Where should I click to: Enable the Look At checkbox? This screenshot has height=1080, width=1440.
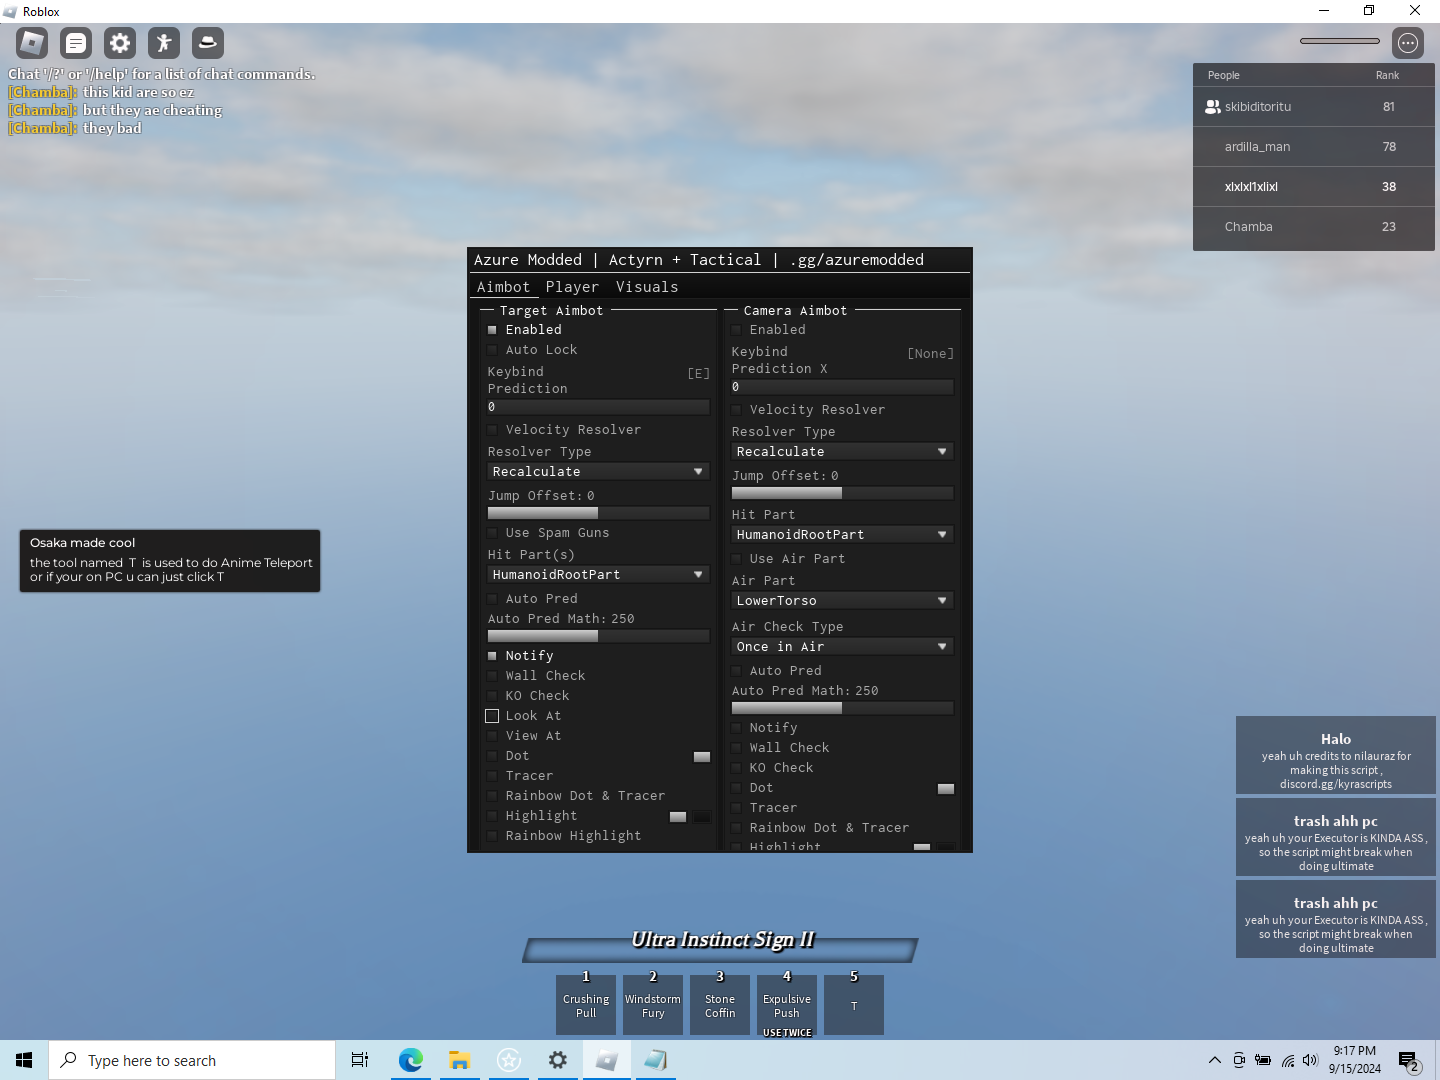492,716
